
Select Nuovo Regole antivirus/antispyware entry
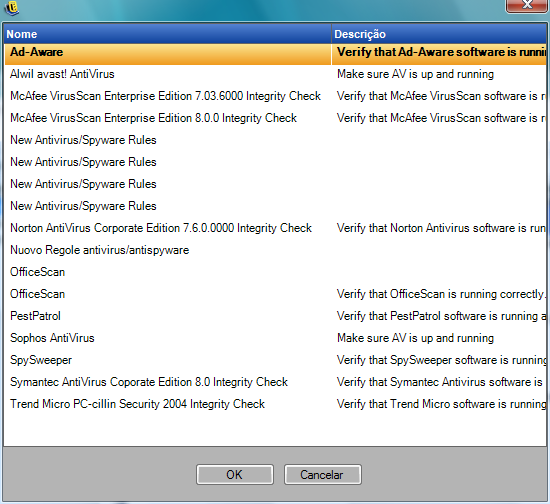99,250
